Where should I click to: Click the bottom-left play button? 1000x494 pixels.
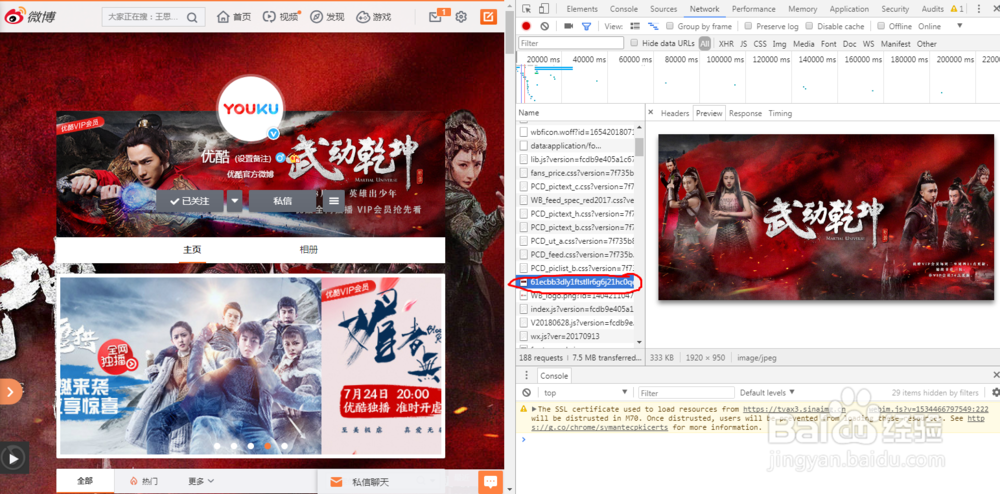[x=13, y=457]
